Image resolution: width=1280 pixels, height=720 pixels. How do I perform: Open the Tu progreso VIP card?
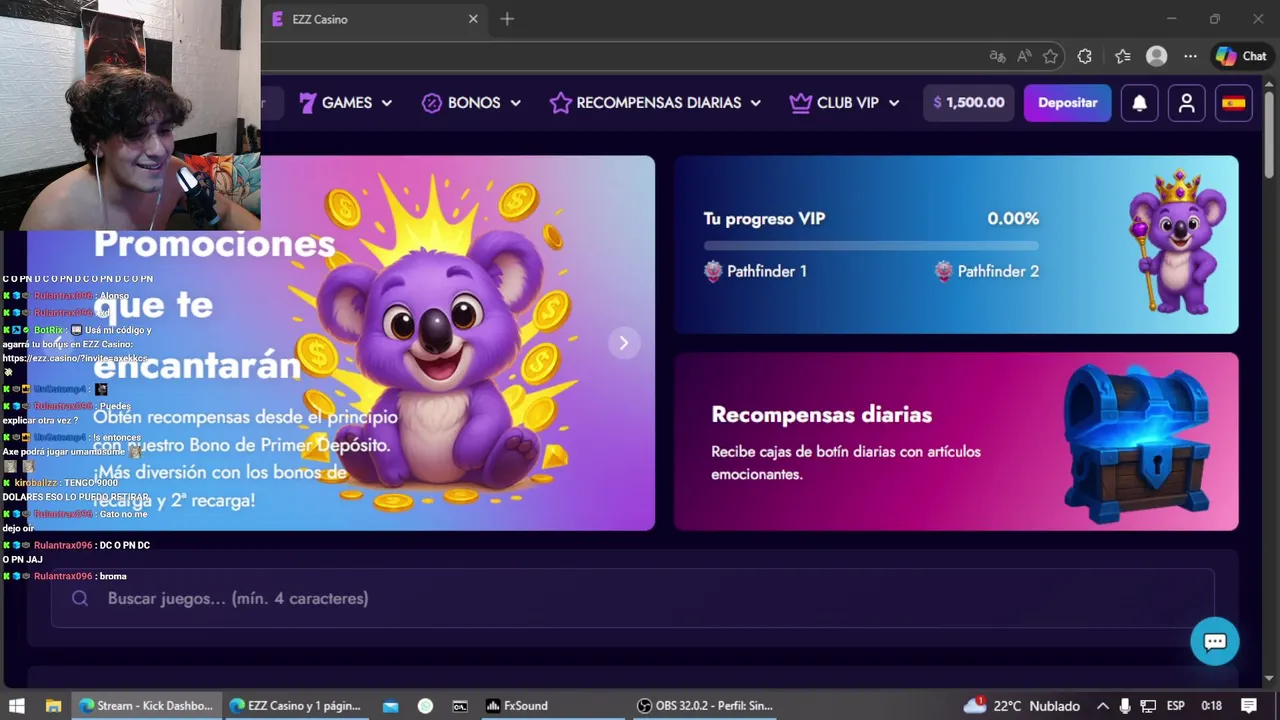click(x=956, y=244)
